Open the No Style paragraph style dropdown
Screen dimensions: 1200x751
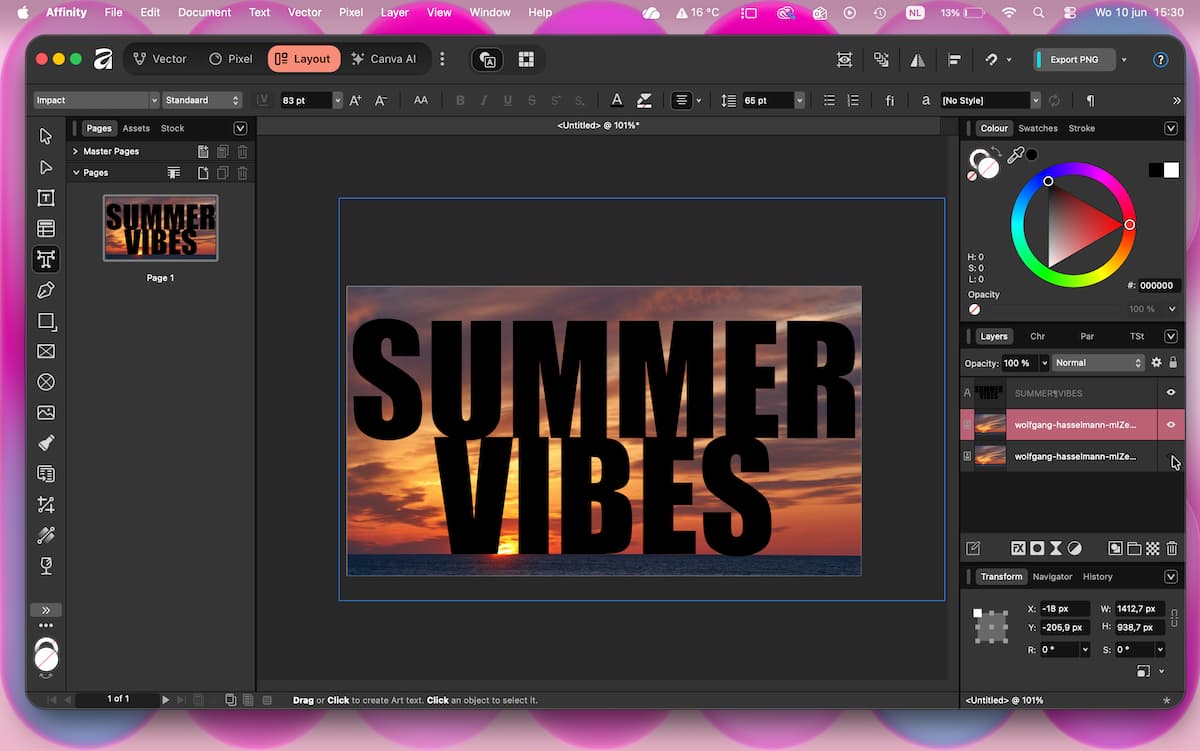pos(1035,100)
